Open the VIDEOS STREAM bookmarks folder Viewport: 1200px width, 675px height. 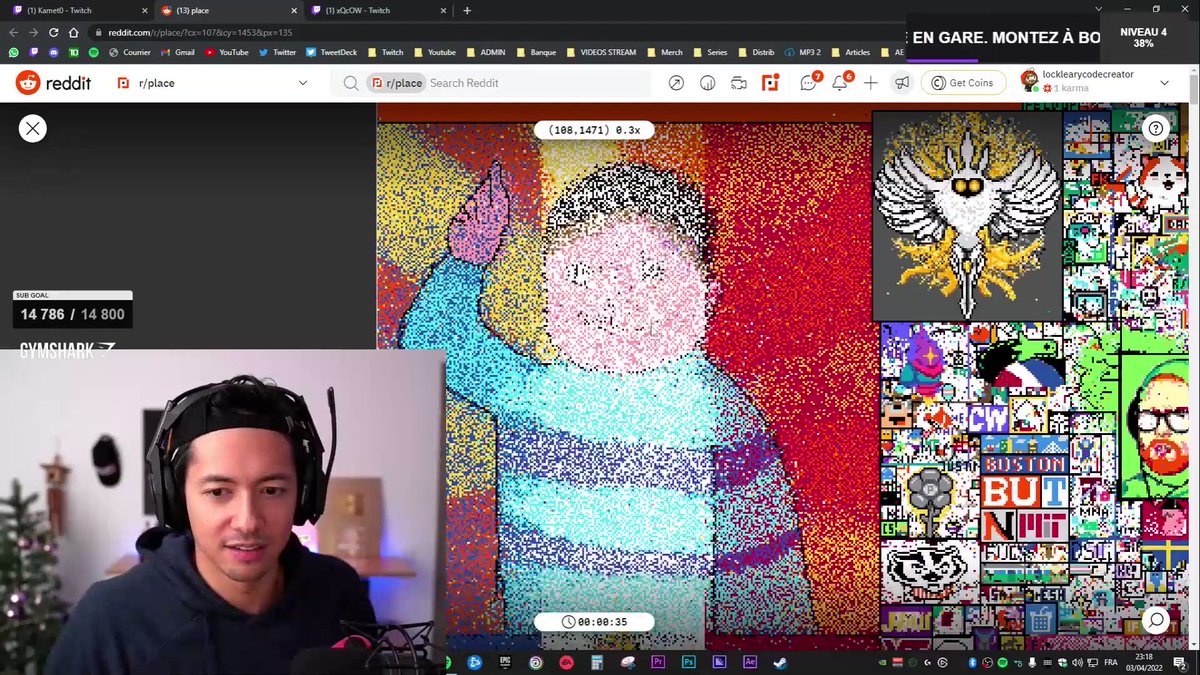click(603, 52)
